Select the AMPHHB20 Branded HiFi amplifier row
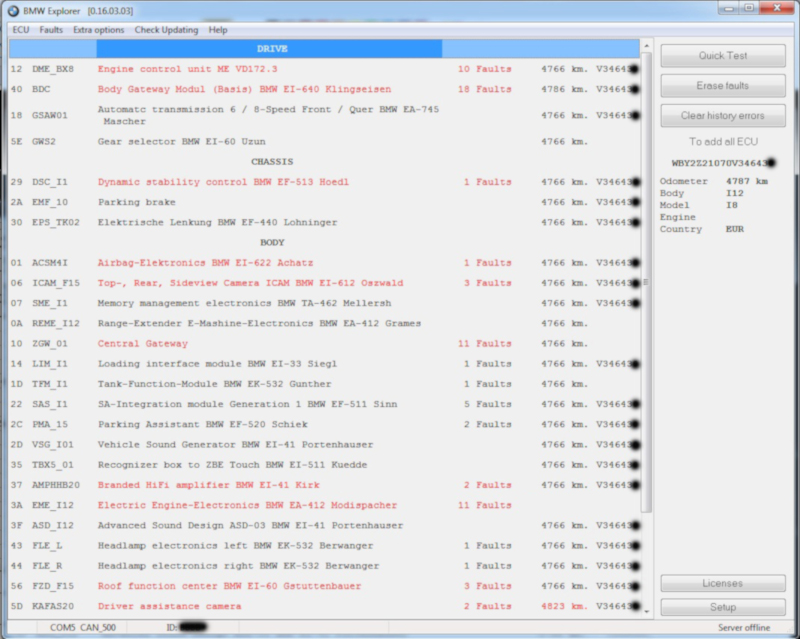This screenshot has width=800, height=639. point(324,485)
